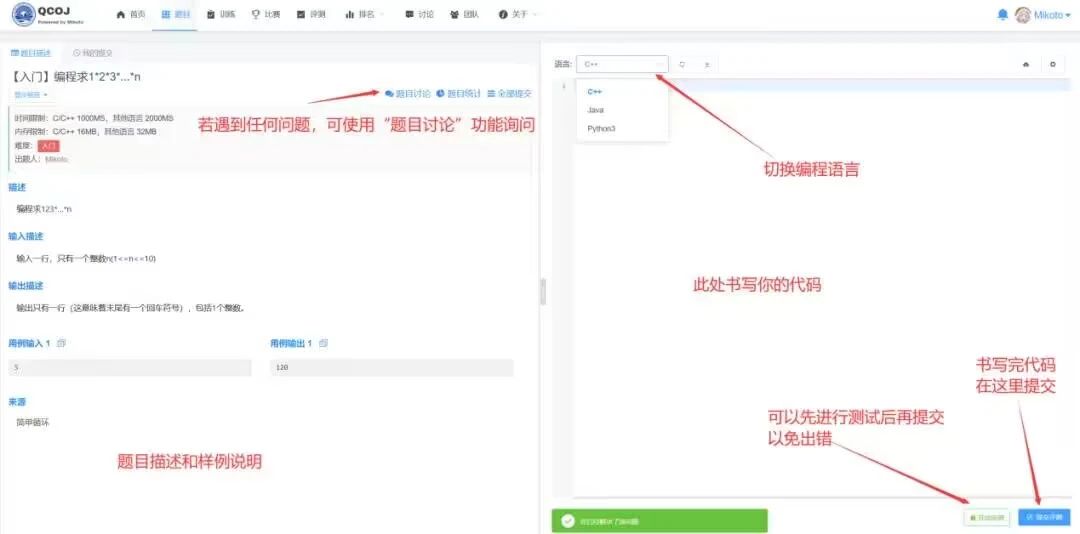The height and width of the screenshot is (534, 1080).
Task: Copy sample input 1 with copy icon
Action: coord(61,343)
